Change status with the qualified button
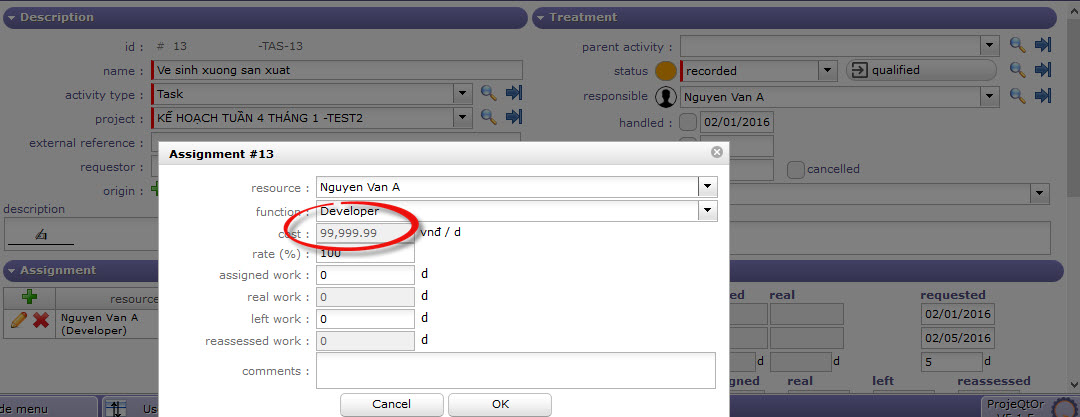This screenshot has width=1080, height=417. [920, 70]
